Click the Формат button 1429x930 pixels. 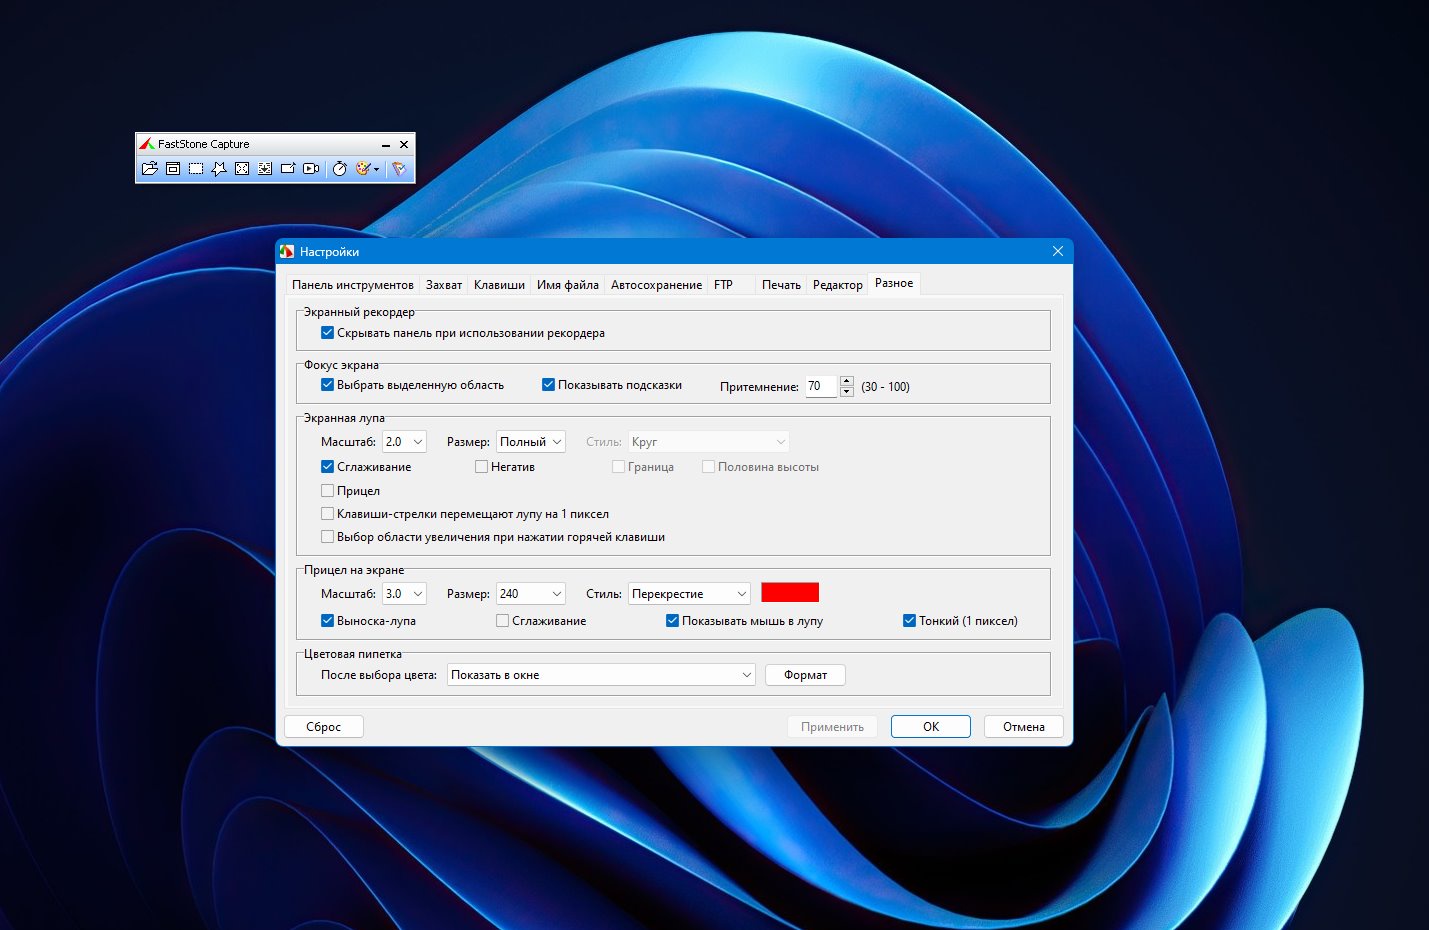tap(805, 675)
